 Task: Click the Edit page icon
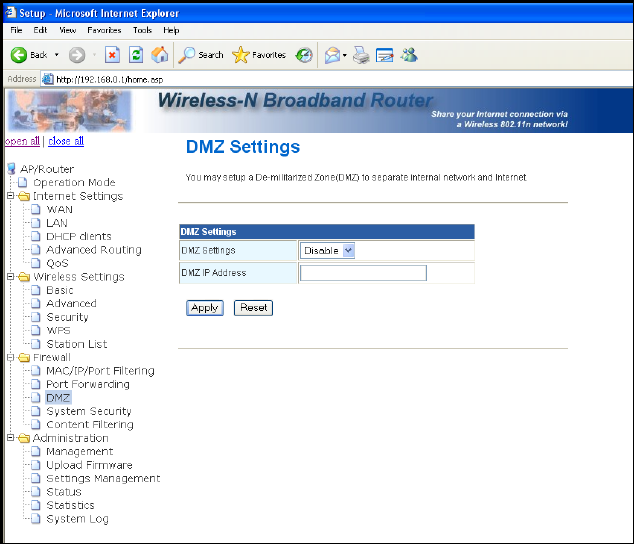[385, 55]
